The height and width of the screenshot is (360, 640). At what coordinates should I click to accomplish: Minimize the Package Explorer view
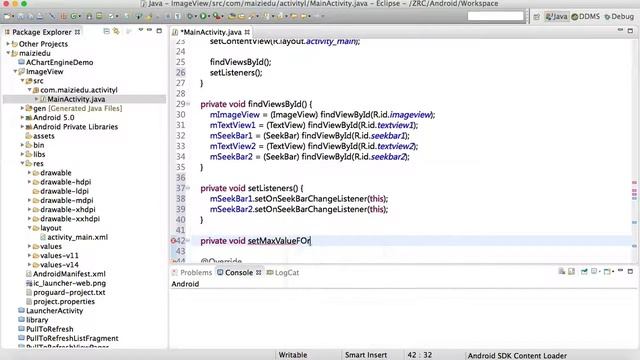click(x=149, y=30)
